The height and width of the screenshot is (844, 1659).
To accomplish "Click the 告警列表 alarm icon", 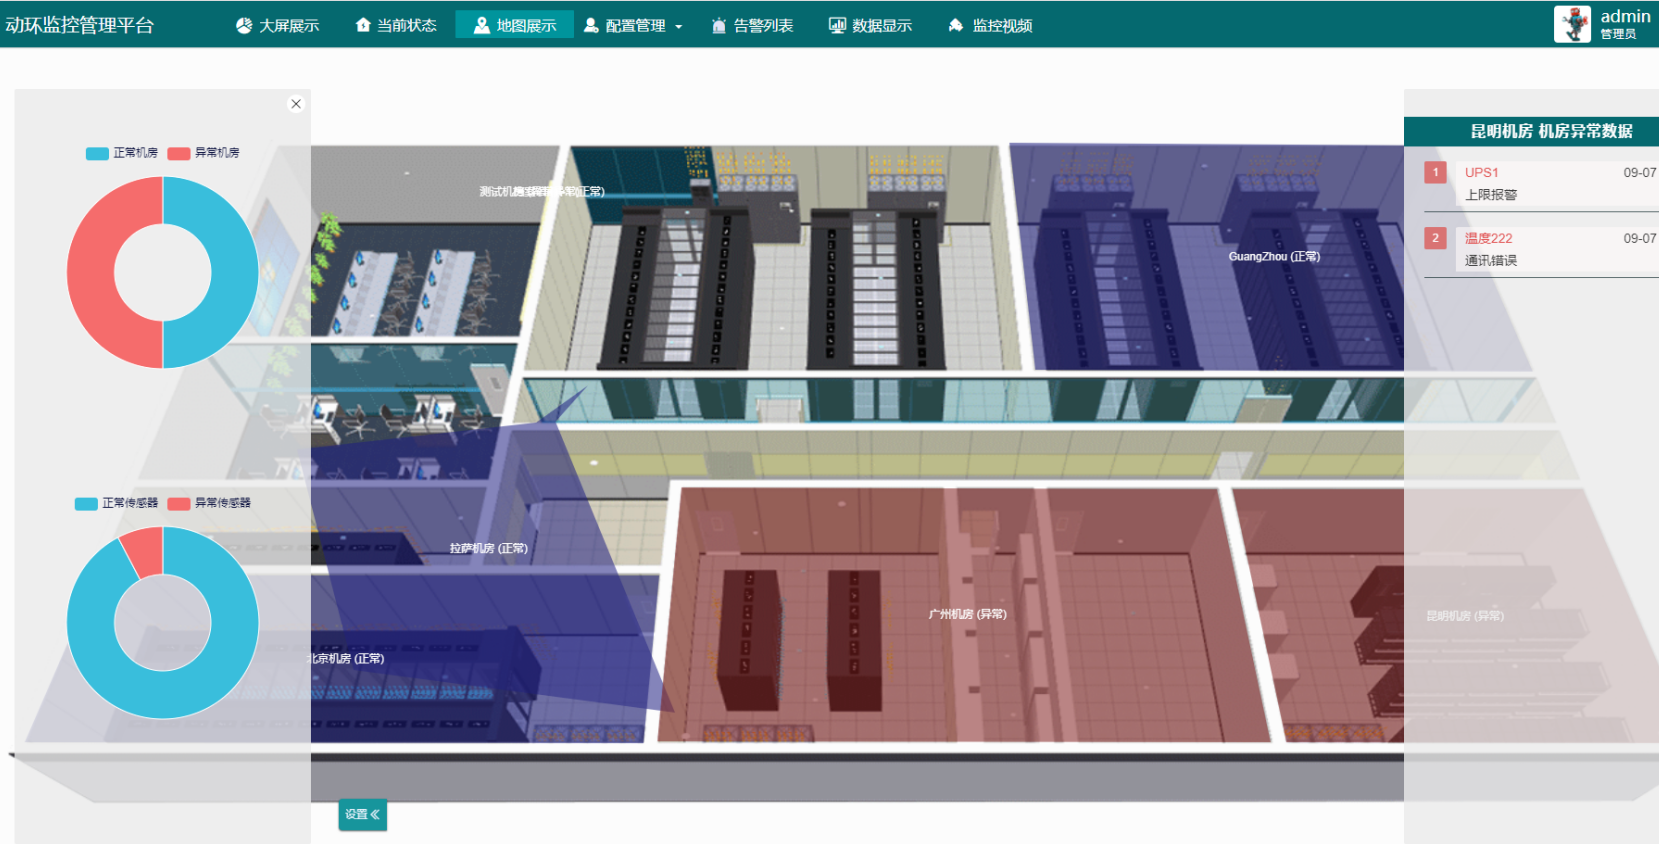I will (x=719, y=26).
